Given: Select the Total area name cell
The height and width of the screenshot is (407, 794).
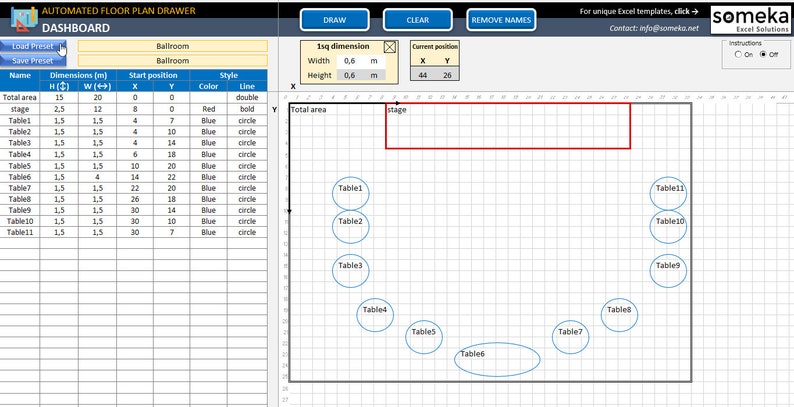Looking at the screenshot, I should coord(20,97).
